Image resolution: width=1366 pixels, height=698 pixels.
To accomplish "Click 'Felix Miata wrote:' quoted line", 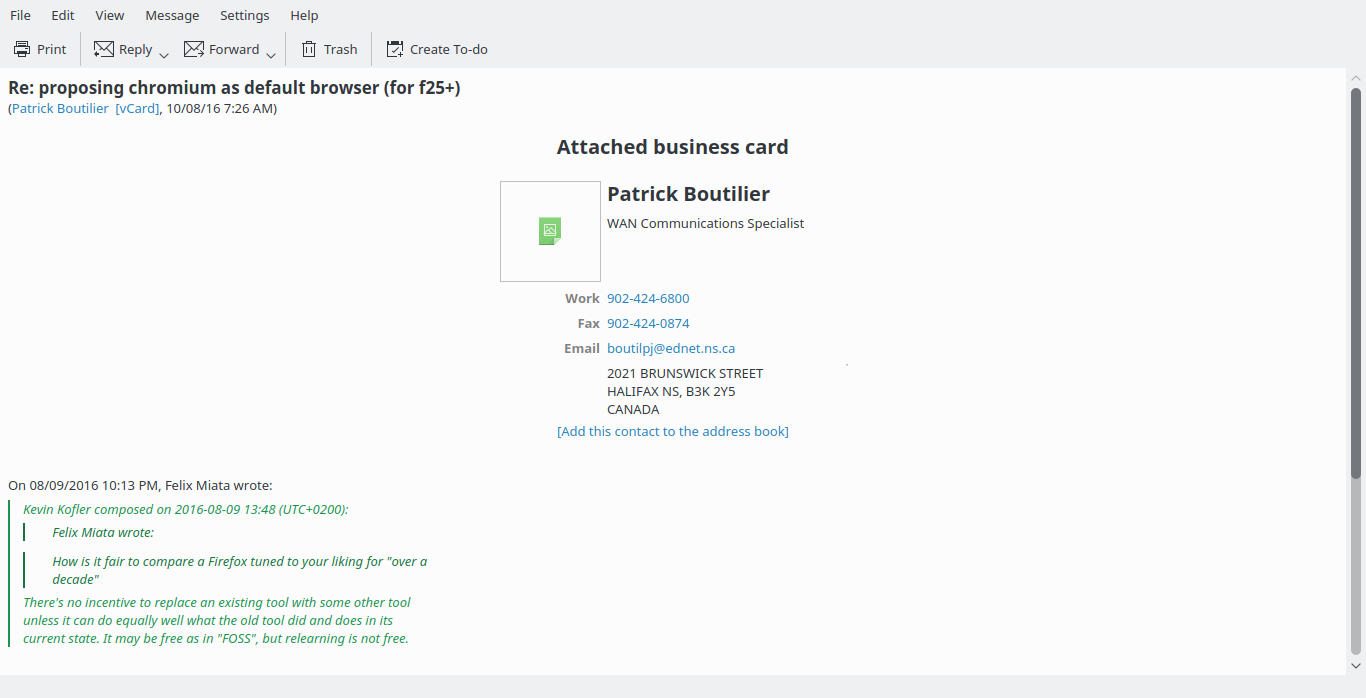I will [x=103, y=532].
